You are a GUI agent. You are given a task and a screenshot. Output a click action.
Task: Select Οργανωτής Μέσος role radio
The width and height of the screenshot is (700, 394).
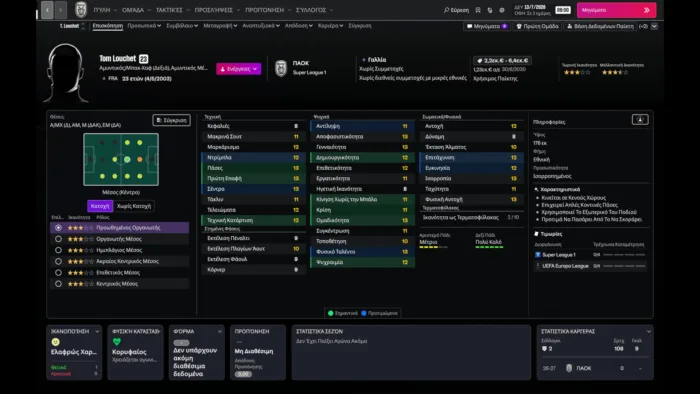click(58, 239)
